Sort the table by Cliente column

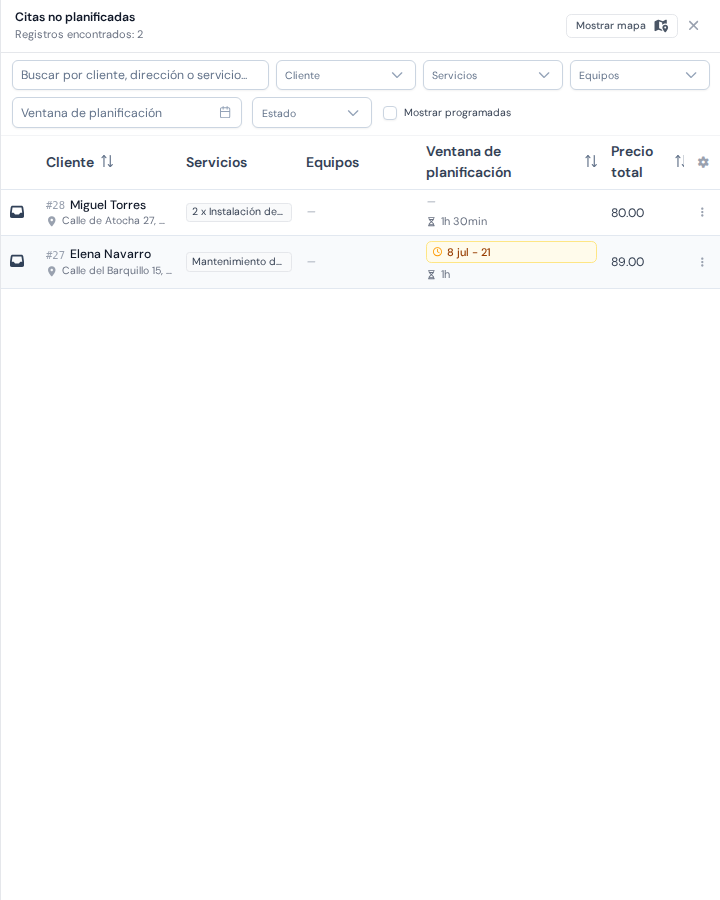107,162
